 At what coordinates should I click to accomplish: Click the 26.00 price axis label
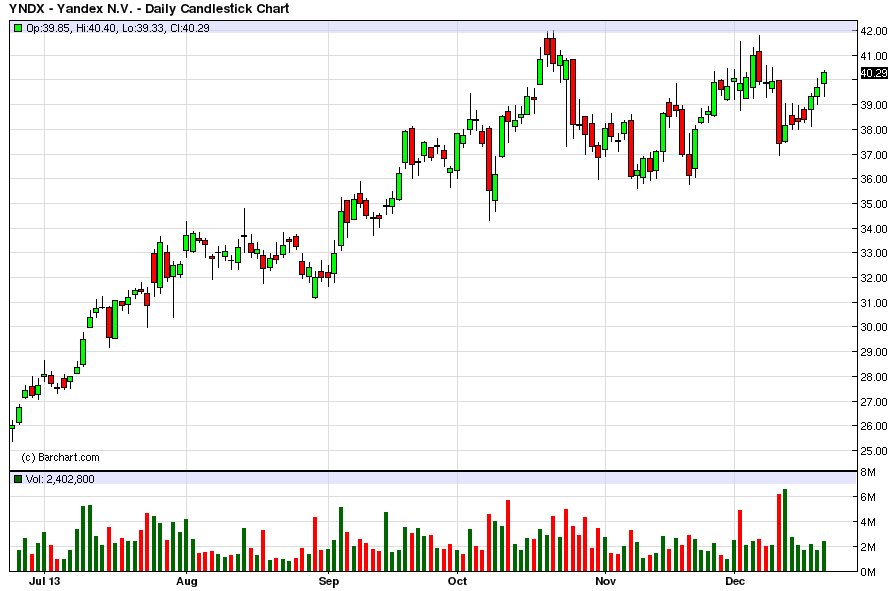pos(874,426)
